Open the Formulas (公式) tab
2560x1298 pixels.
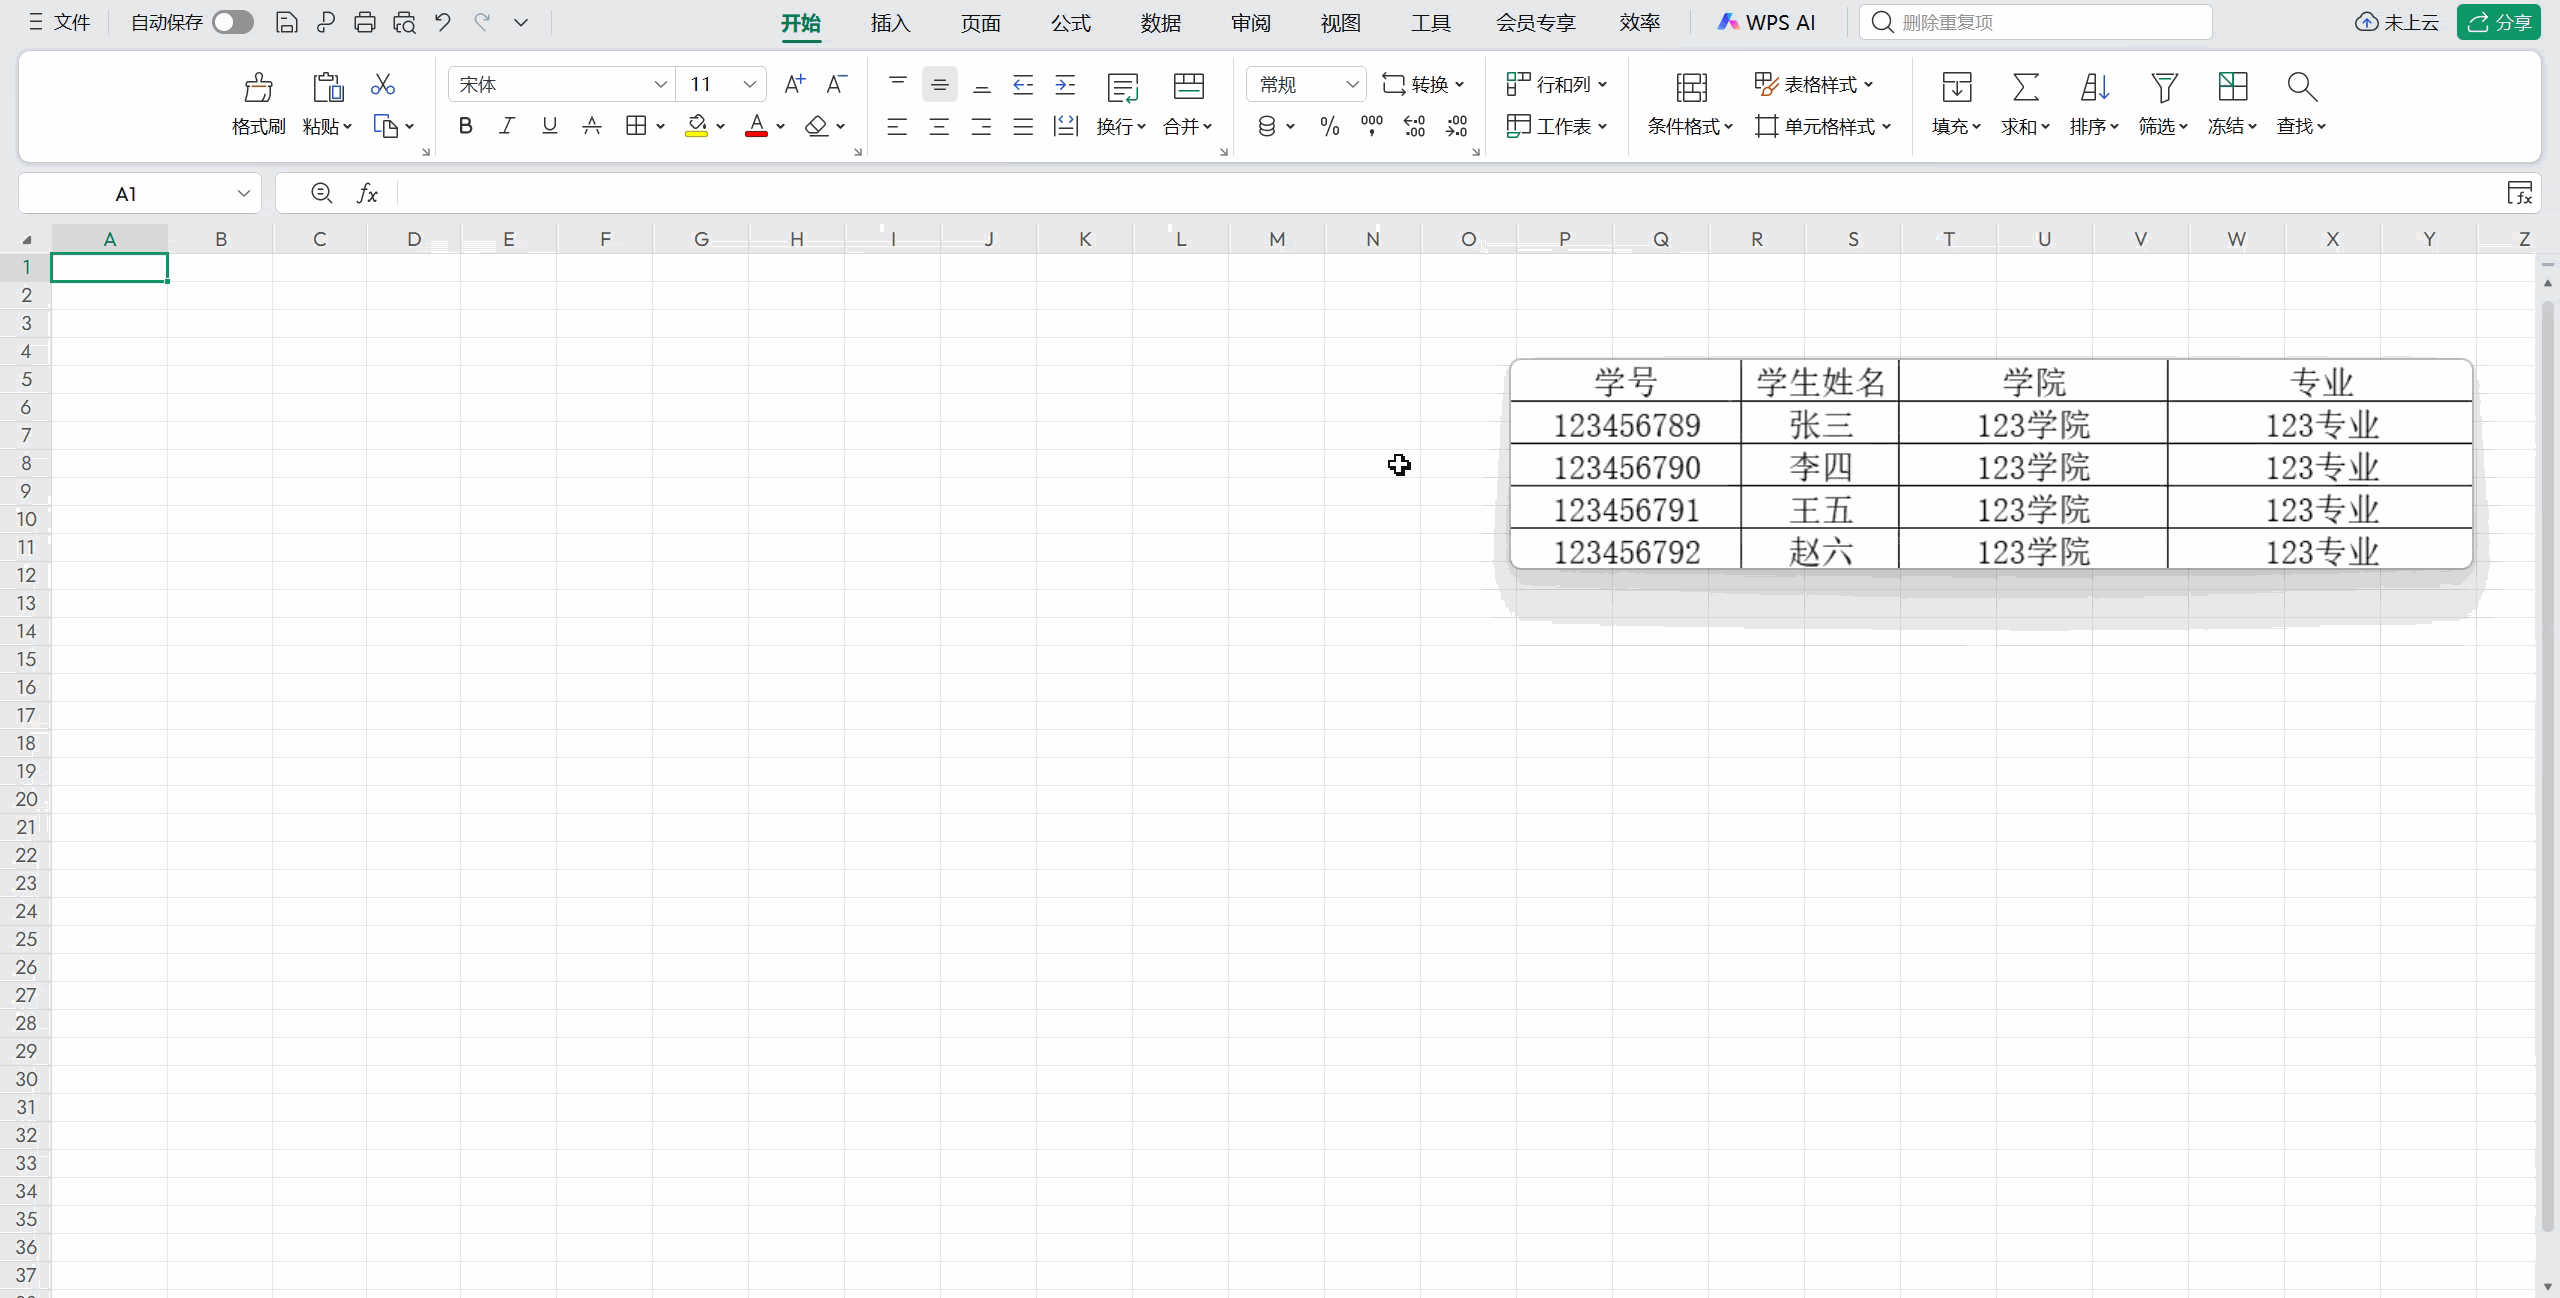[x=1070, y=23]
